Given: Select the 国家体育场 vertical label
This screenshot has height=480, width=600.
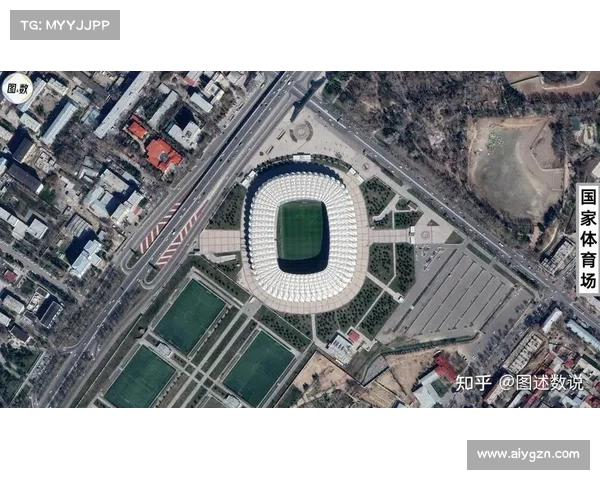Looking at the screenshot, I should [588, 238].
